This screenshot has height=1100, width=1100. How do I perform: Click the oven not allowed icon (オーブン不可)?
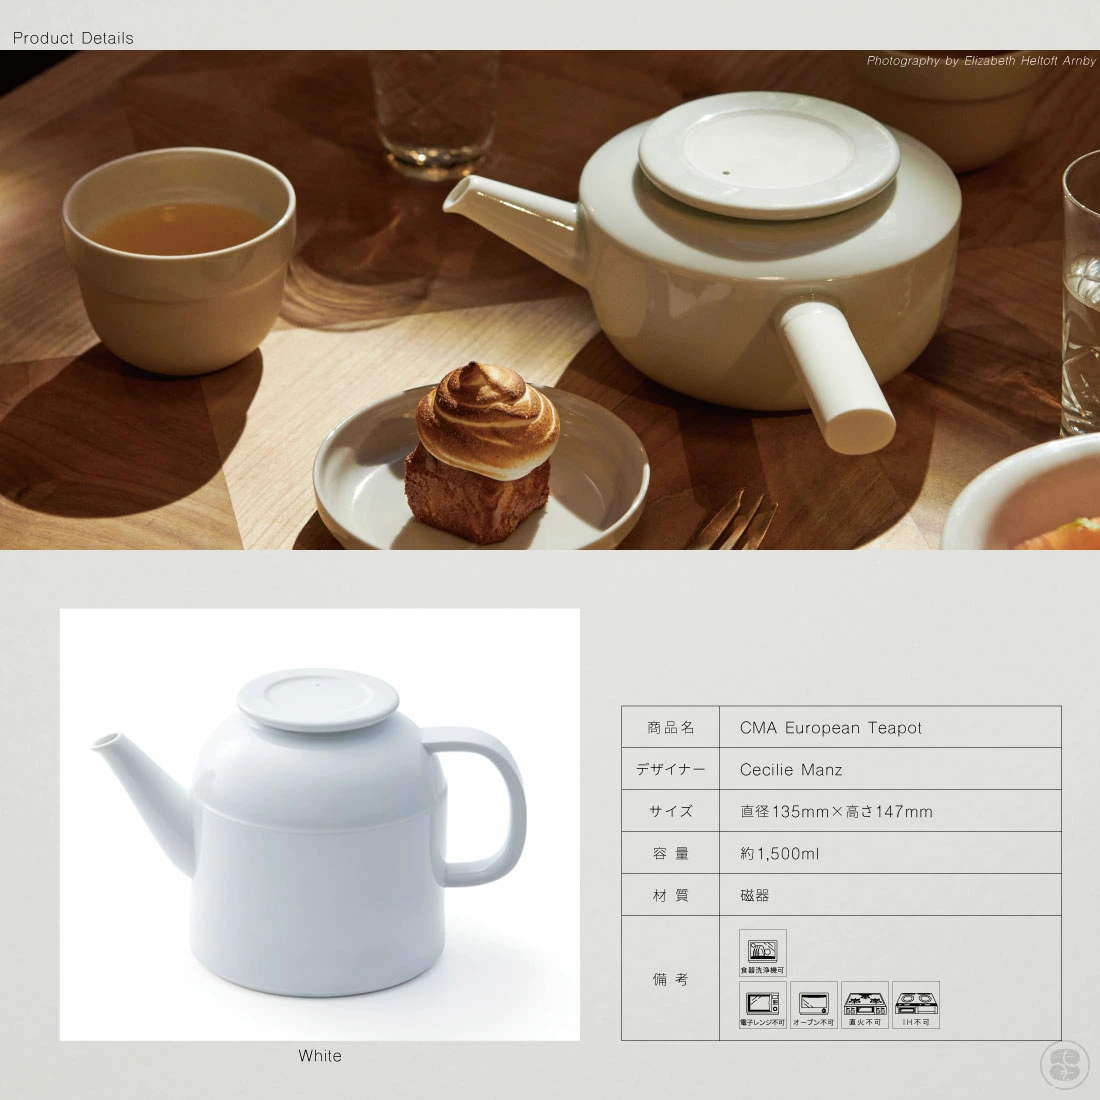[x=814, y=1005]
